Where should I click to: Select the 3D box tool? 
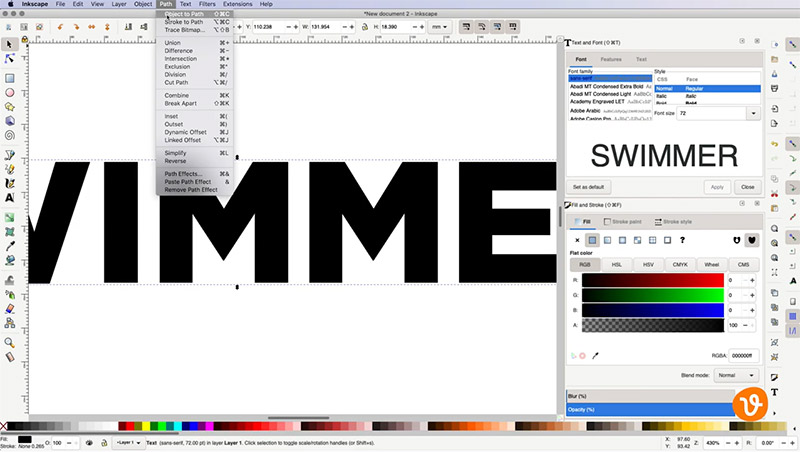[x=9, y=121]
